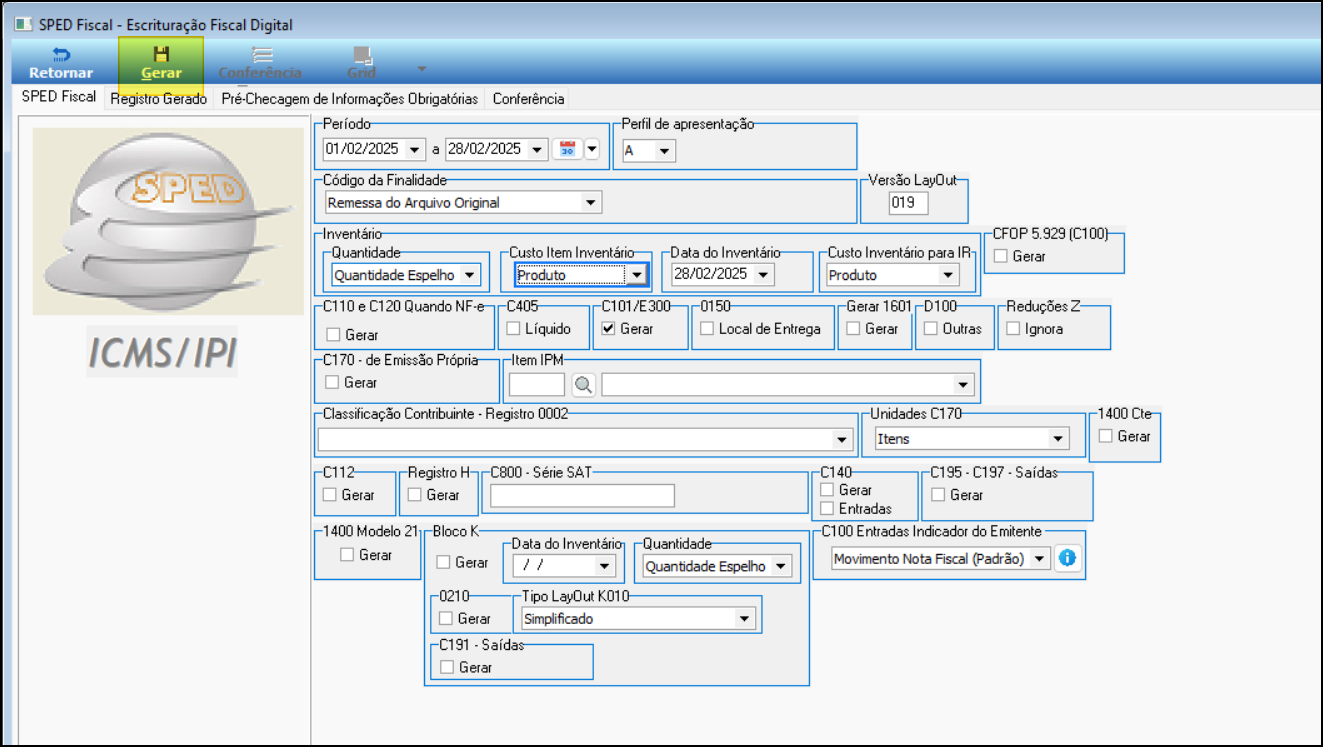
Task: Check Gerar in C110 e C120 Quando NF-e
Action: click(x=334, y=335)
